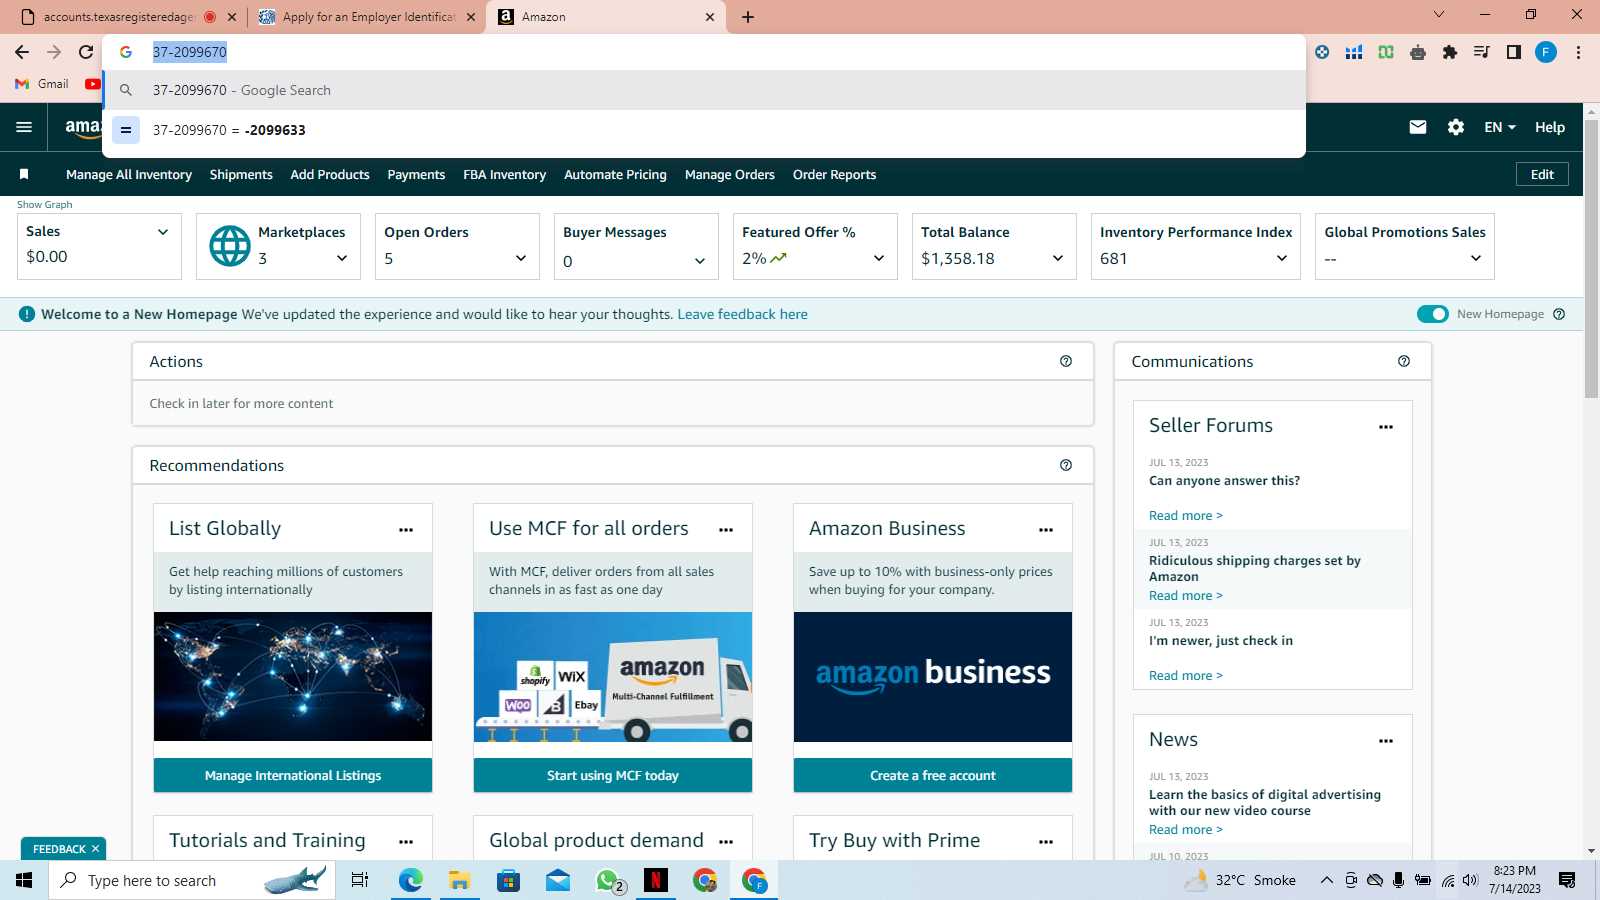1600x900 pixels.
Task: Open List Globally card options menu
Action: (406, 530)
